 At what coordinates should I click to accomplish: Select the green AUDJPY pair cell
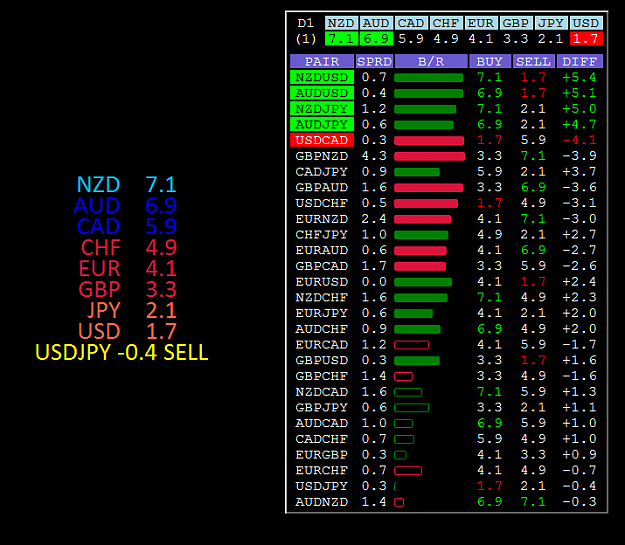point(322,124)
